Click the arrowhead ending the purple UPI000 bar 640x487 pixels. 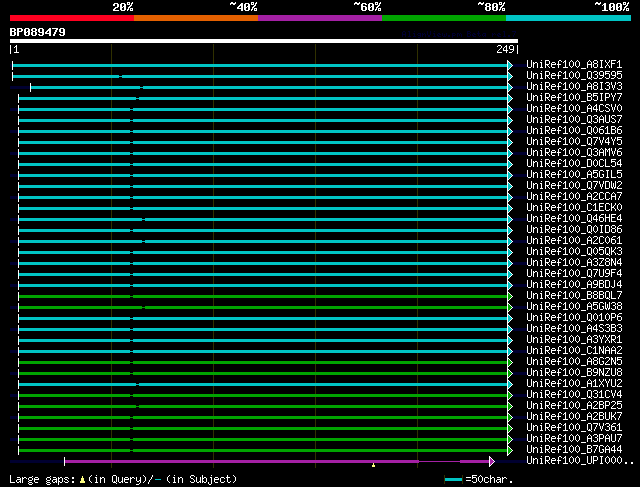[x=491, y=461]
